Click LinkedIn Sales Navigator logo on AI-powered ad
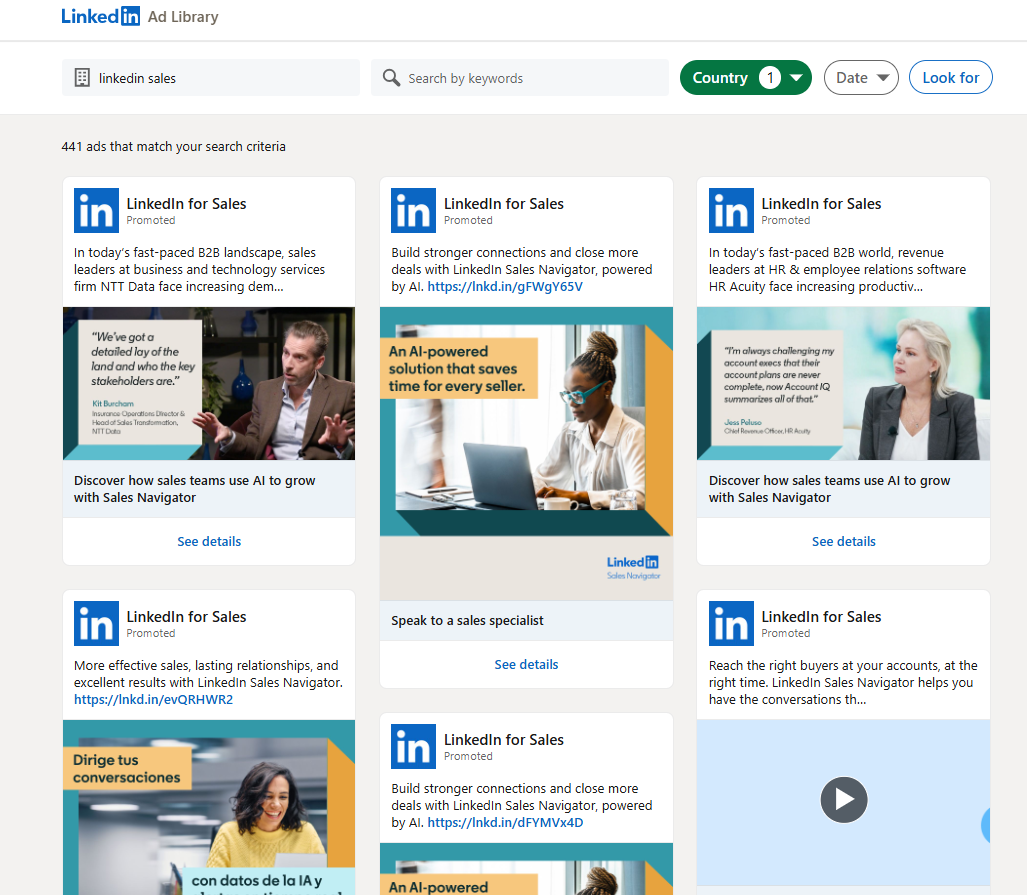The height and width of the screenshot is (895, 1027). tap(633, 567)
